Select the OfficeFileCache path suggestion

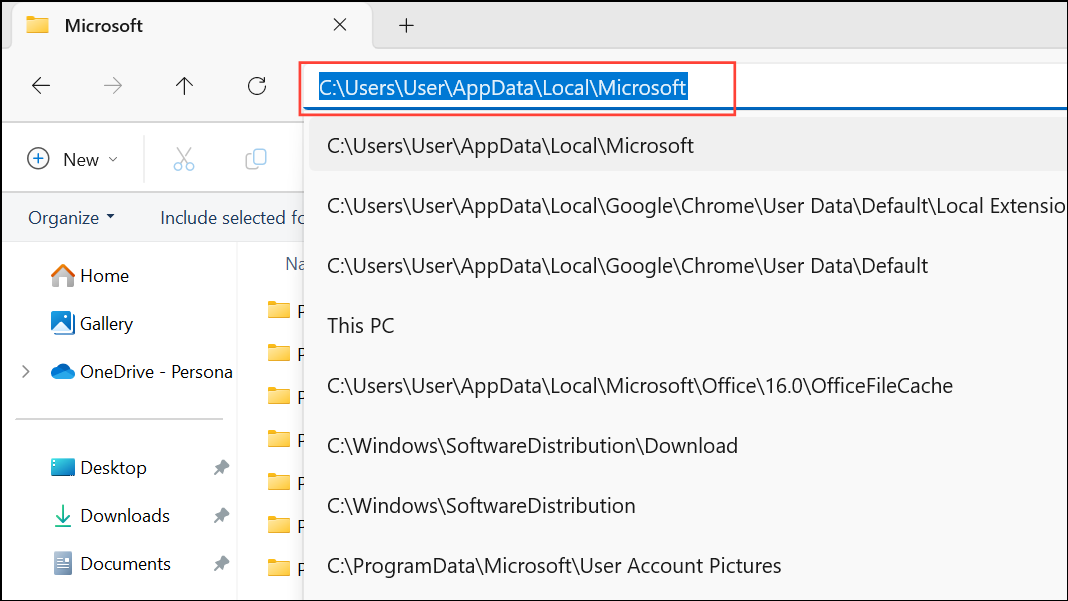pyautogui.click(x=639, y=386)
